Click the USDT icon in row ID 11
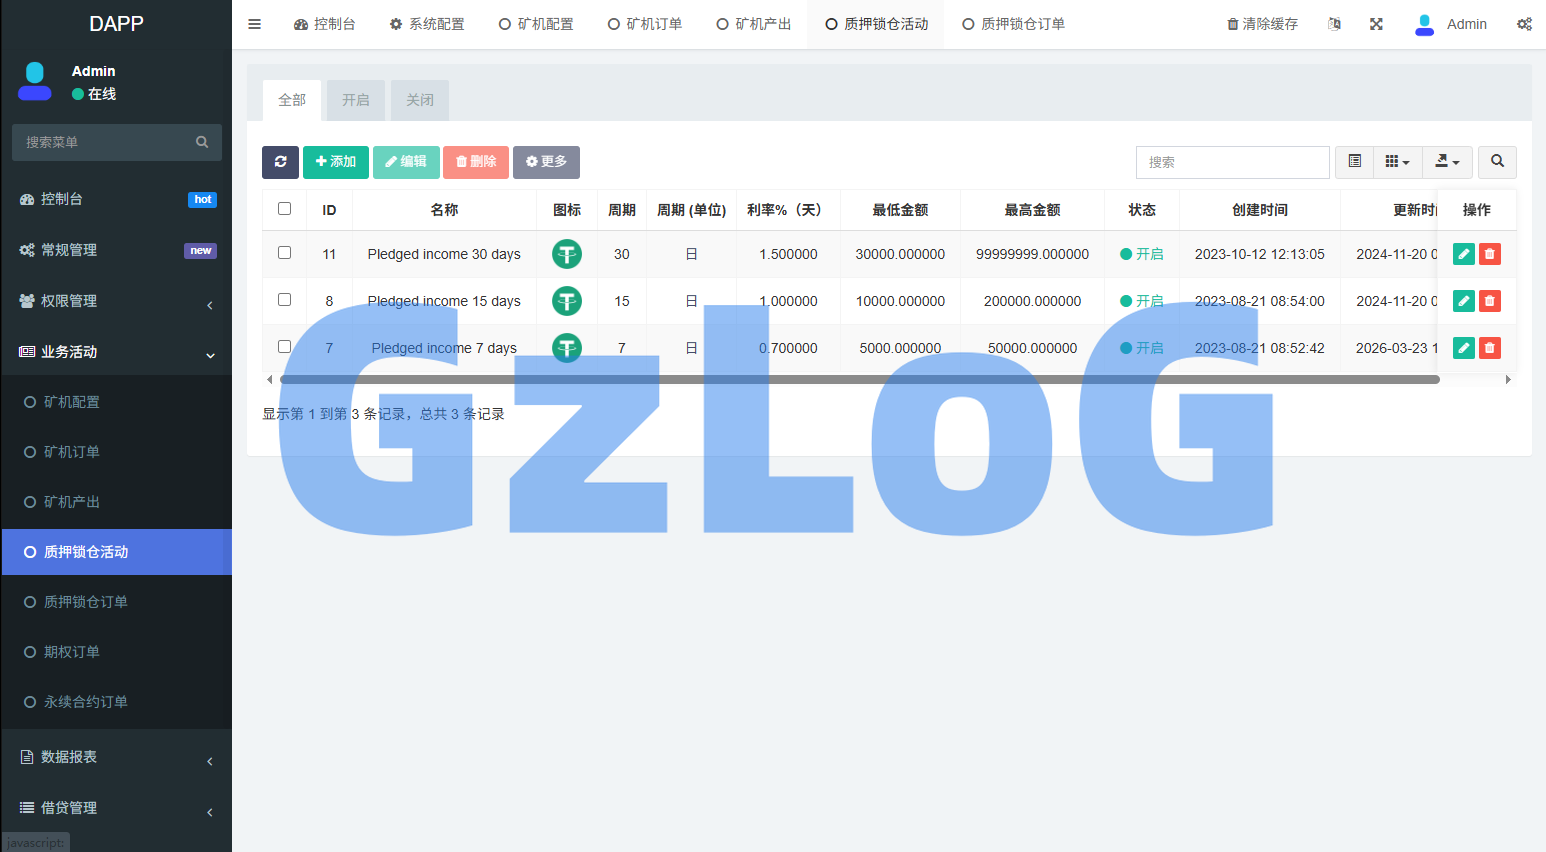 (x=567, y=254)
